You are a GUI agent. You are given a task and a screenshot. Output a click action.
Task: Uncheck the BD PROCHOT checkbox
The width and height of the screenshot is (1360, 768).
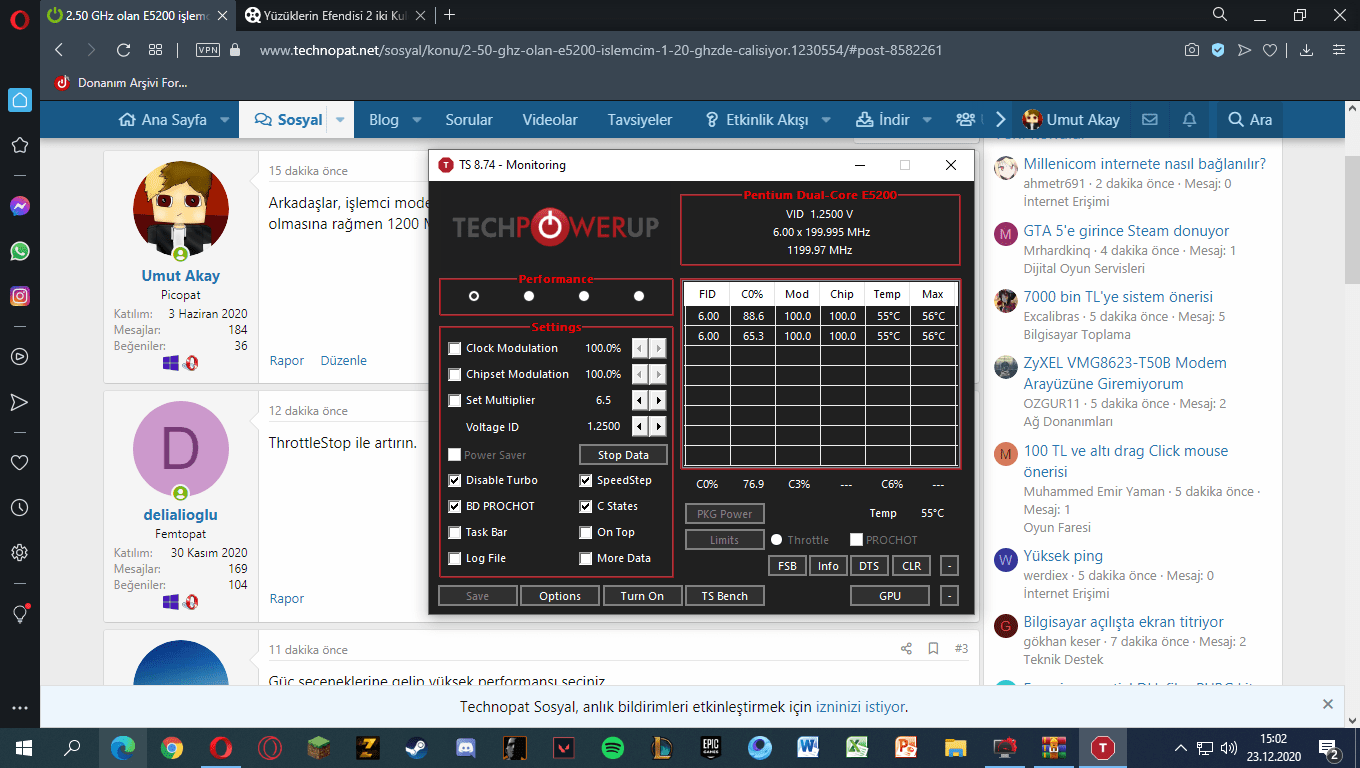tap(455, 507)
